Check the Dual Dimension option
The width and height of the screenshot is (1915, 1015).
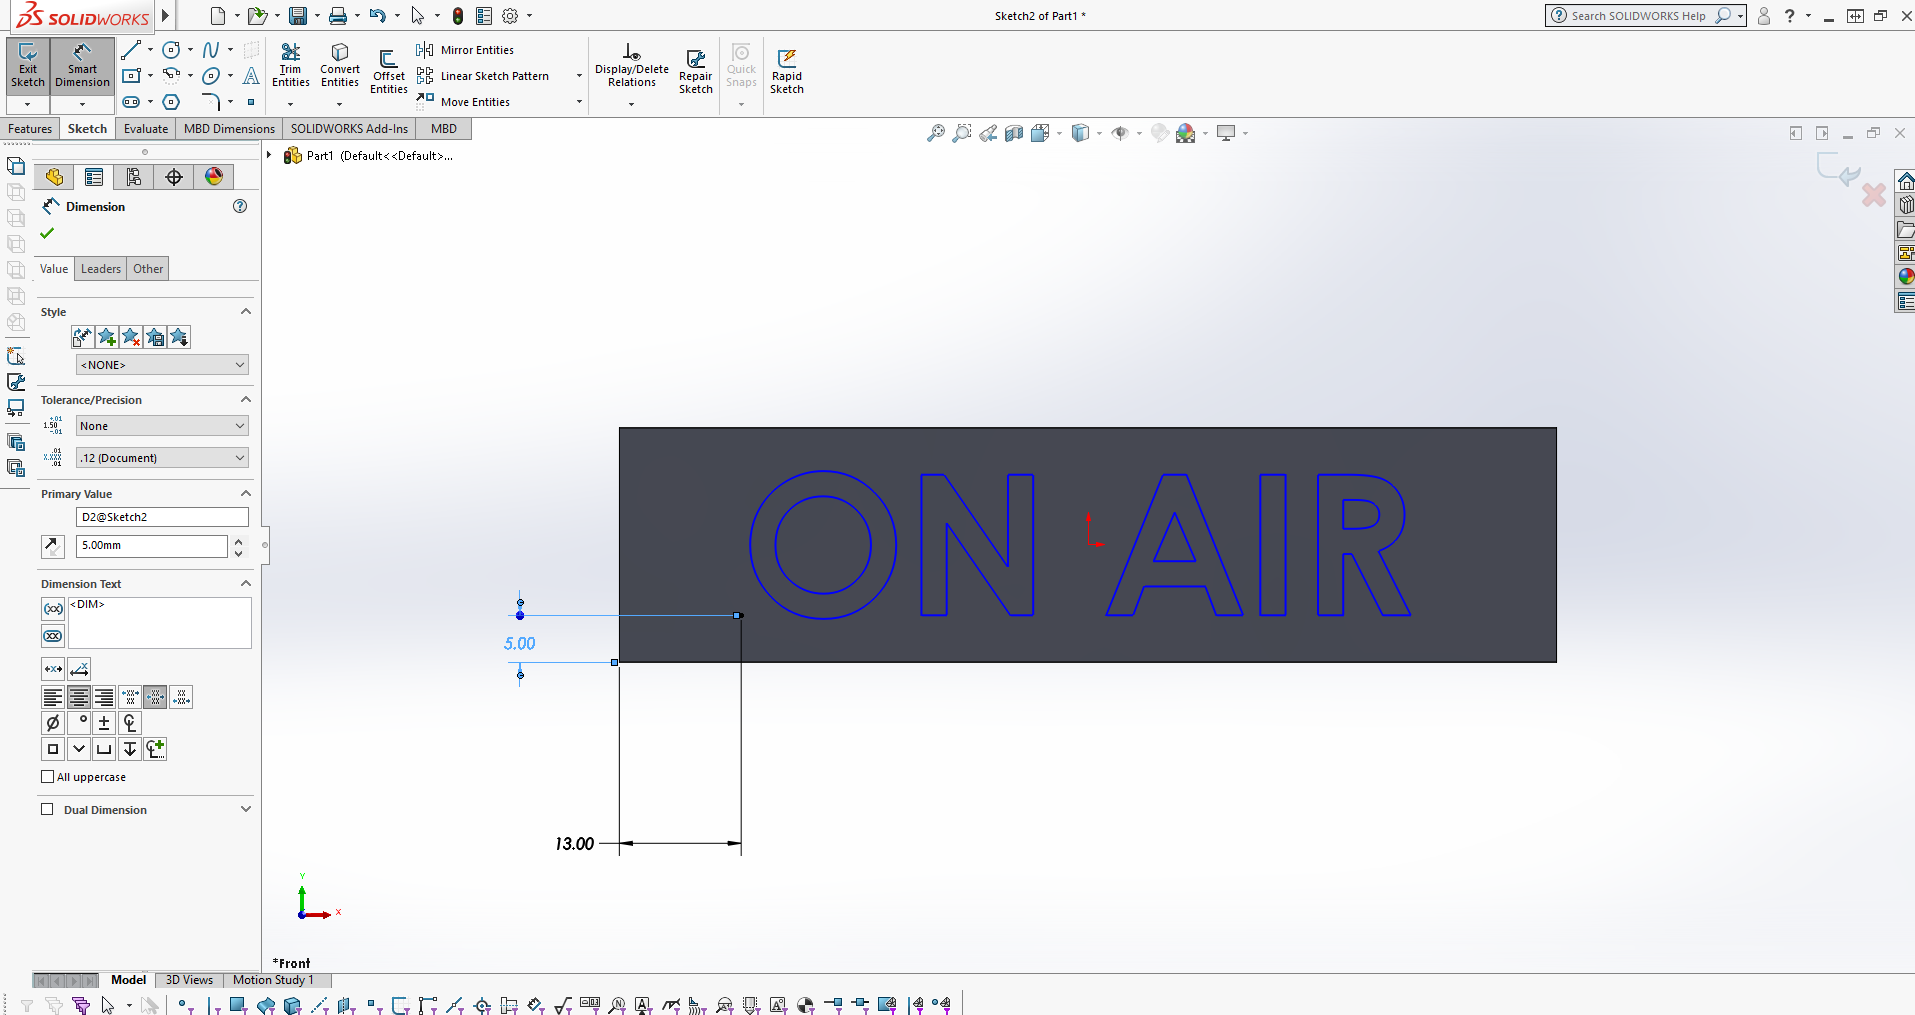[46, 809]
